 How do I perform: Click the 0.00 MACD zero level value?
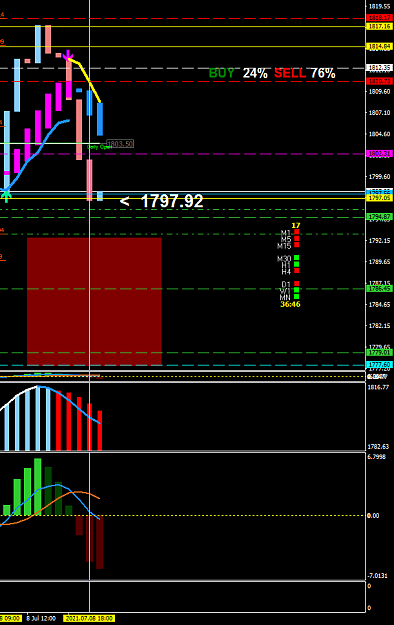[373, 516]
